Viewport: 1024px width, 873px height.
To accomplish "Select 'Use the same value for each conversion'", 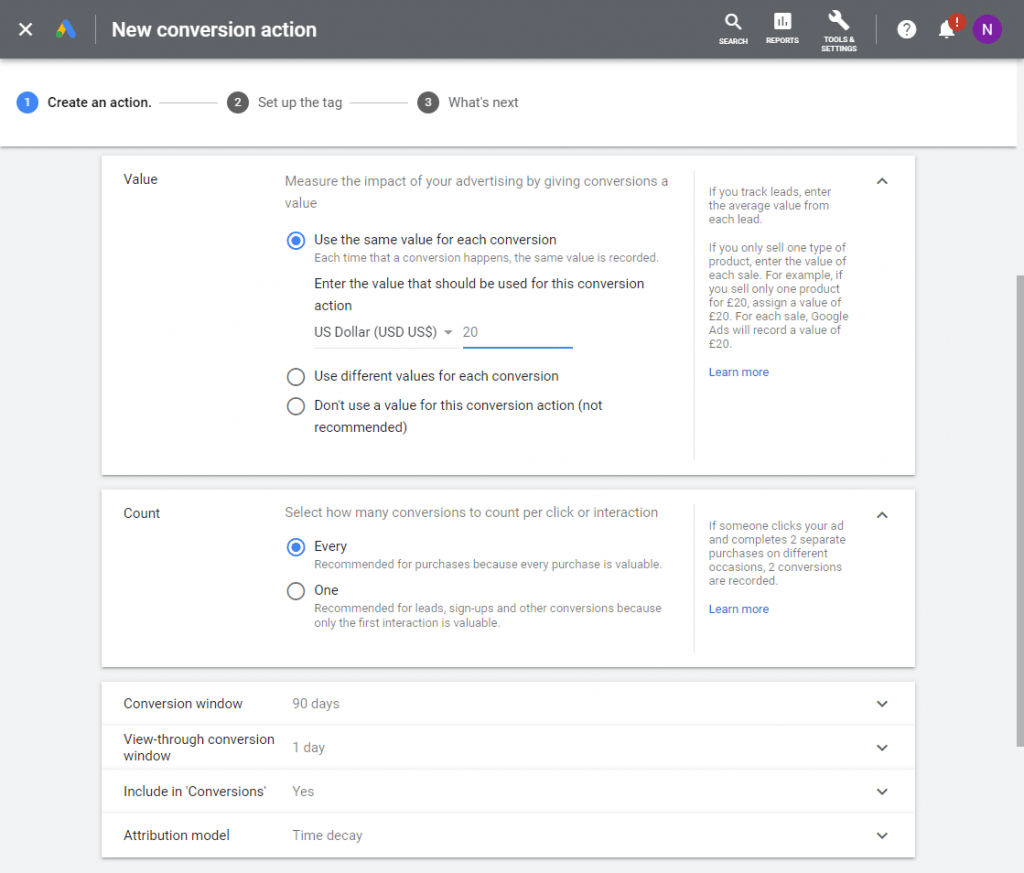I will click(296, 240).
